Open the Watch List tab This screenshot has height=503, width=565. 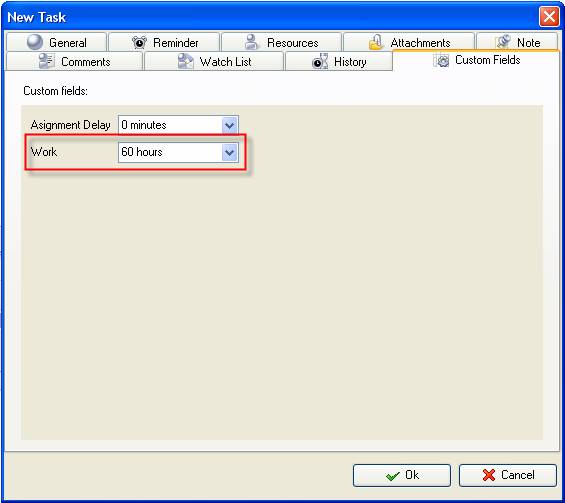pos(214,61)
